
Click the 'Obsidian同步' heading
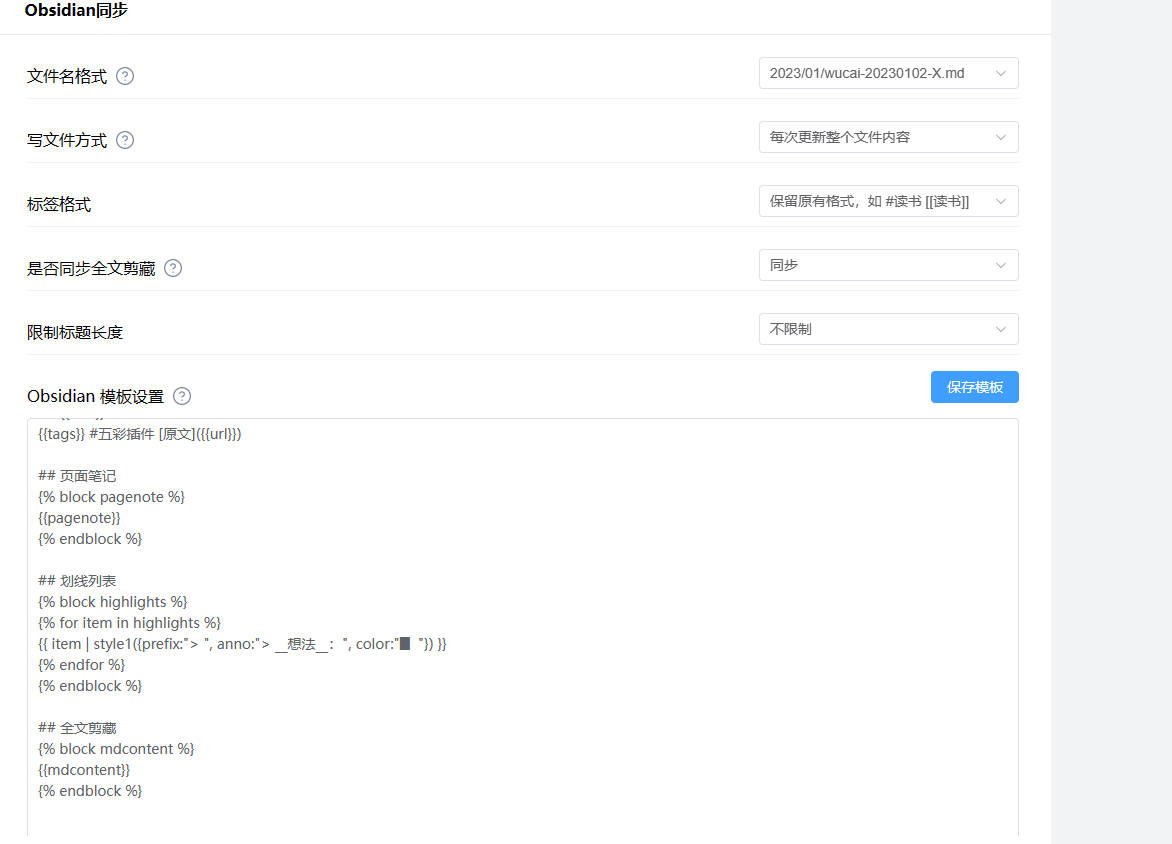point(76,10)
